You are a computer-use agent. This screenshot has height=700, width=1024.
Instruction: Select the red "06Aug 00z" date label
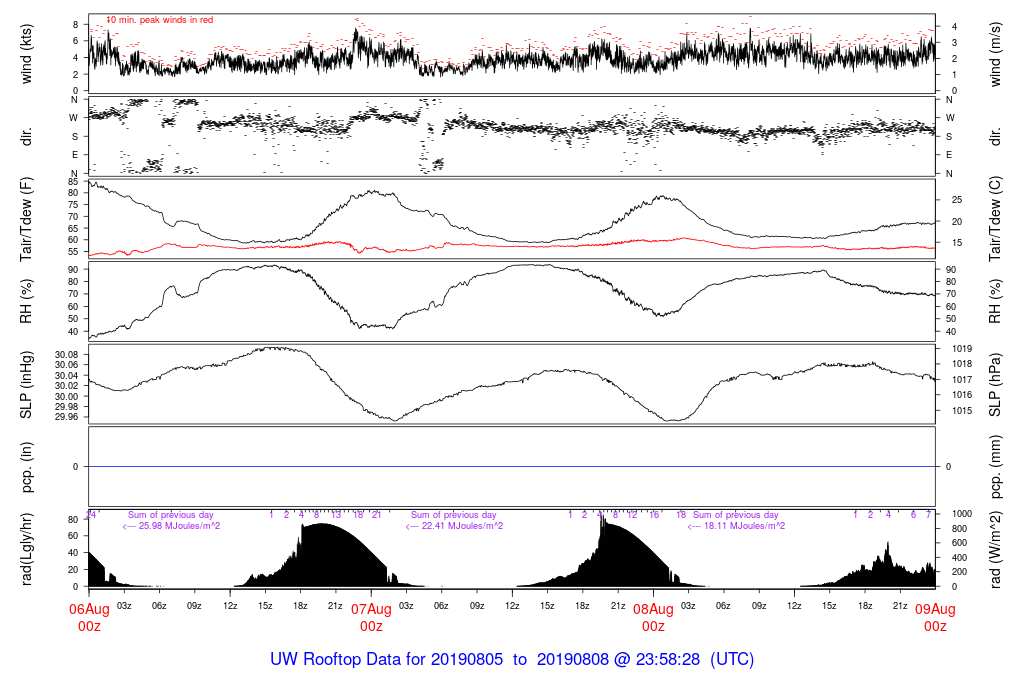[x=89, y=617]
